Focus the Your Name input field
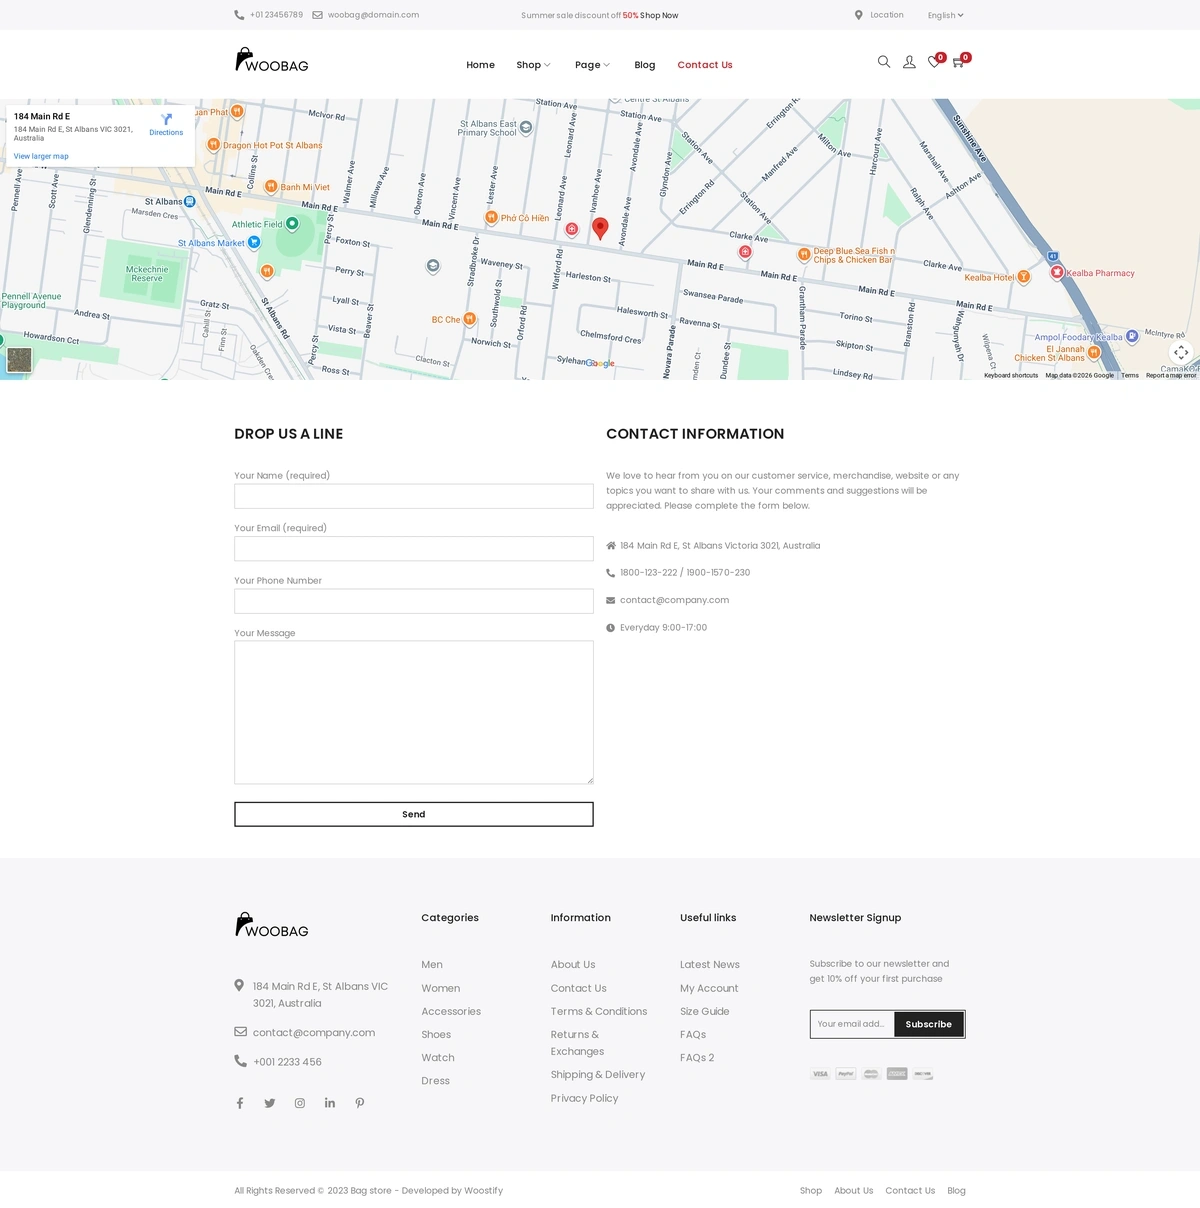1200x1208 pixels. (x=414, y=496)
